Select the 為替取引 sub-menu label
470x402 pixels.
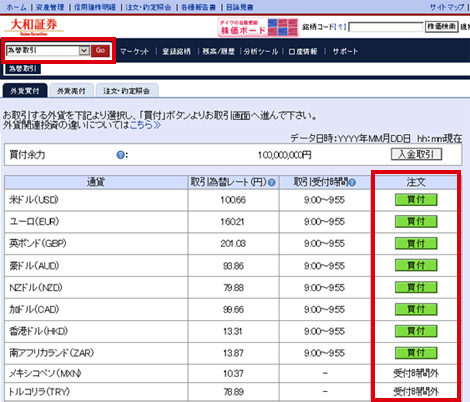coord(23,69)
